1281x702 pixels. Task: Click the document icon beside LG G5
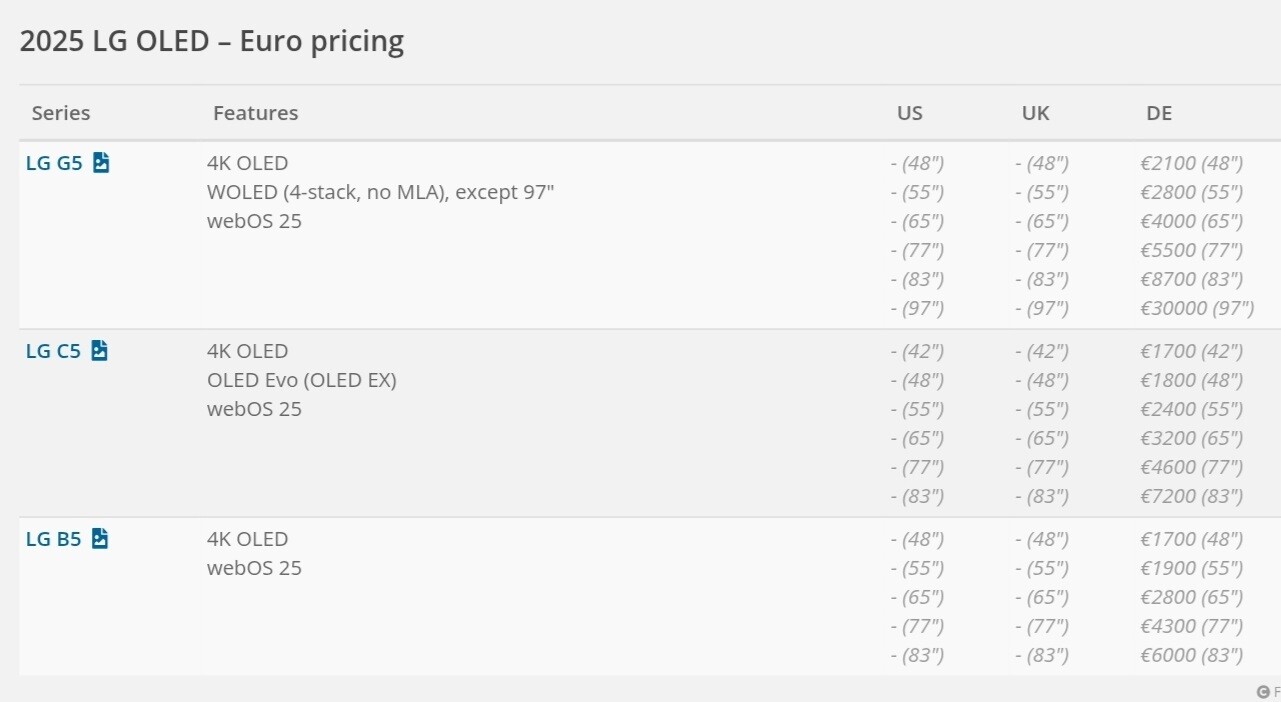(101, 163)
